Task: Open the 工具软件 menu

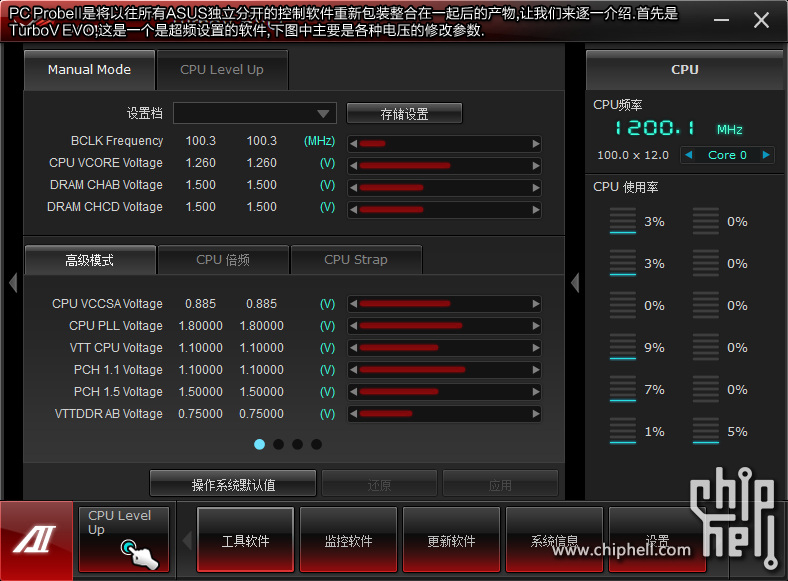Action: tap(245, 540)
